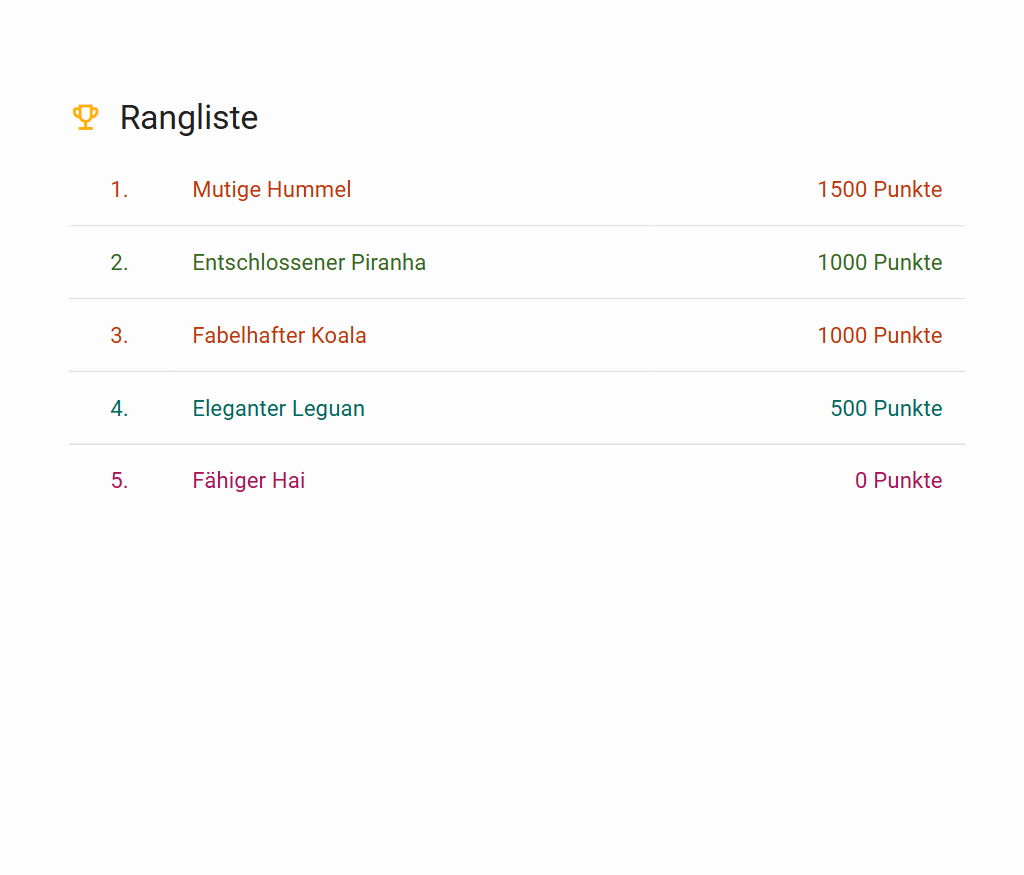1024x875 pixels.
Task: Click rank number 5.
Action: (119, 481)
